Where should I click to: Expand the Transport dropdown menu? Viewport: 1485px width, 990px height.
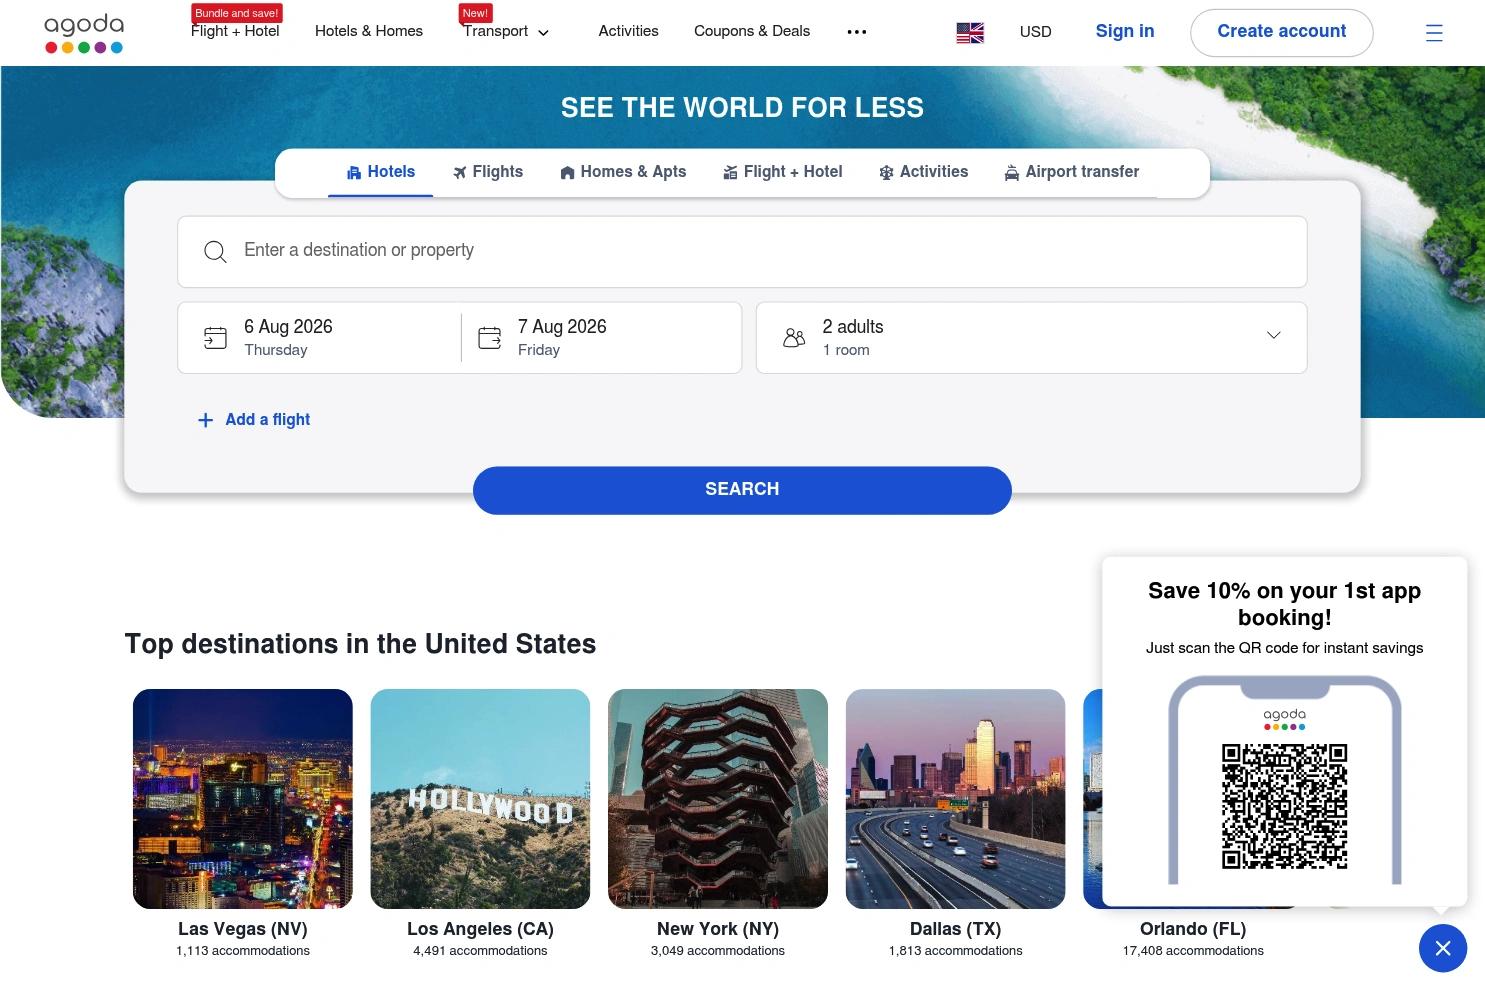click(506, 32)
